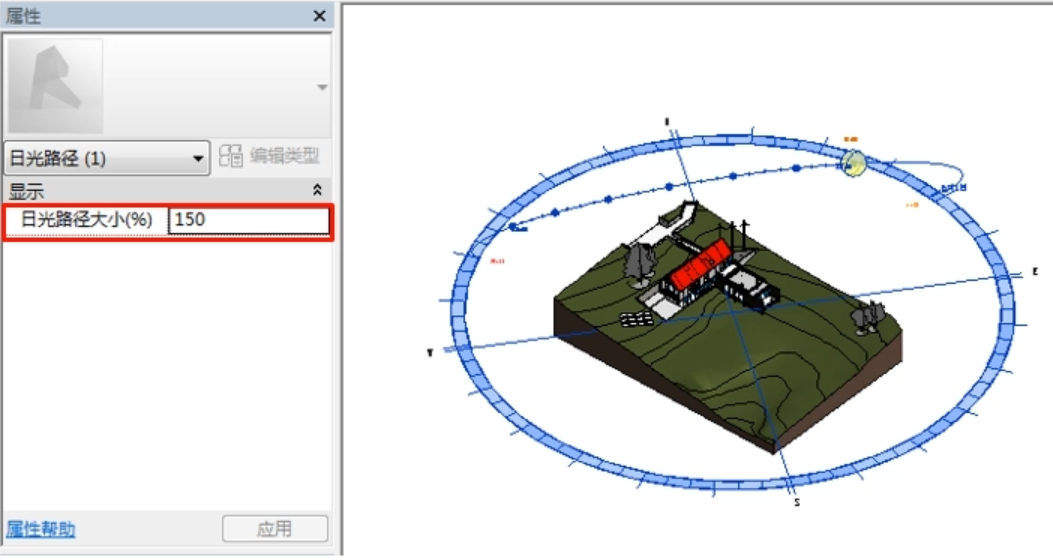Click the E east compass marker

[1035, 272]
